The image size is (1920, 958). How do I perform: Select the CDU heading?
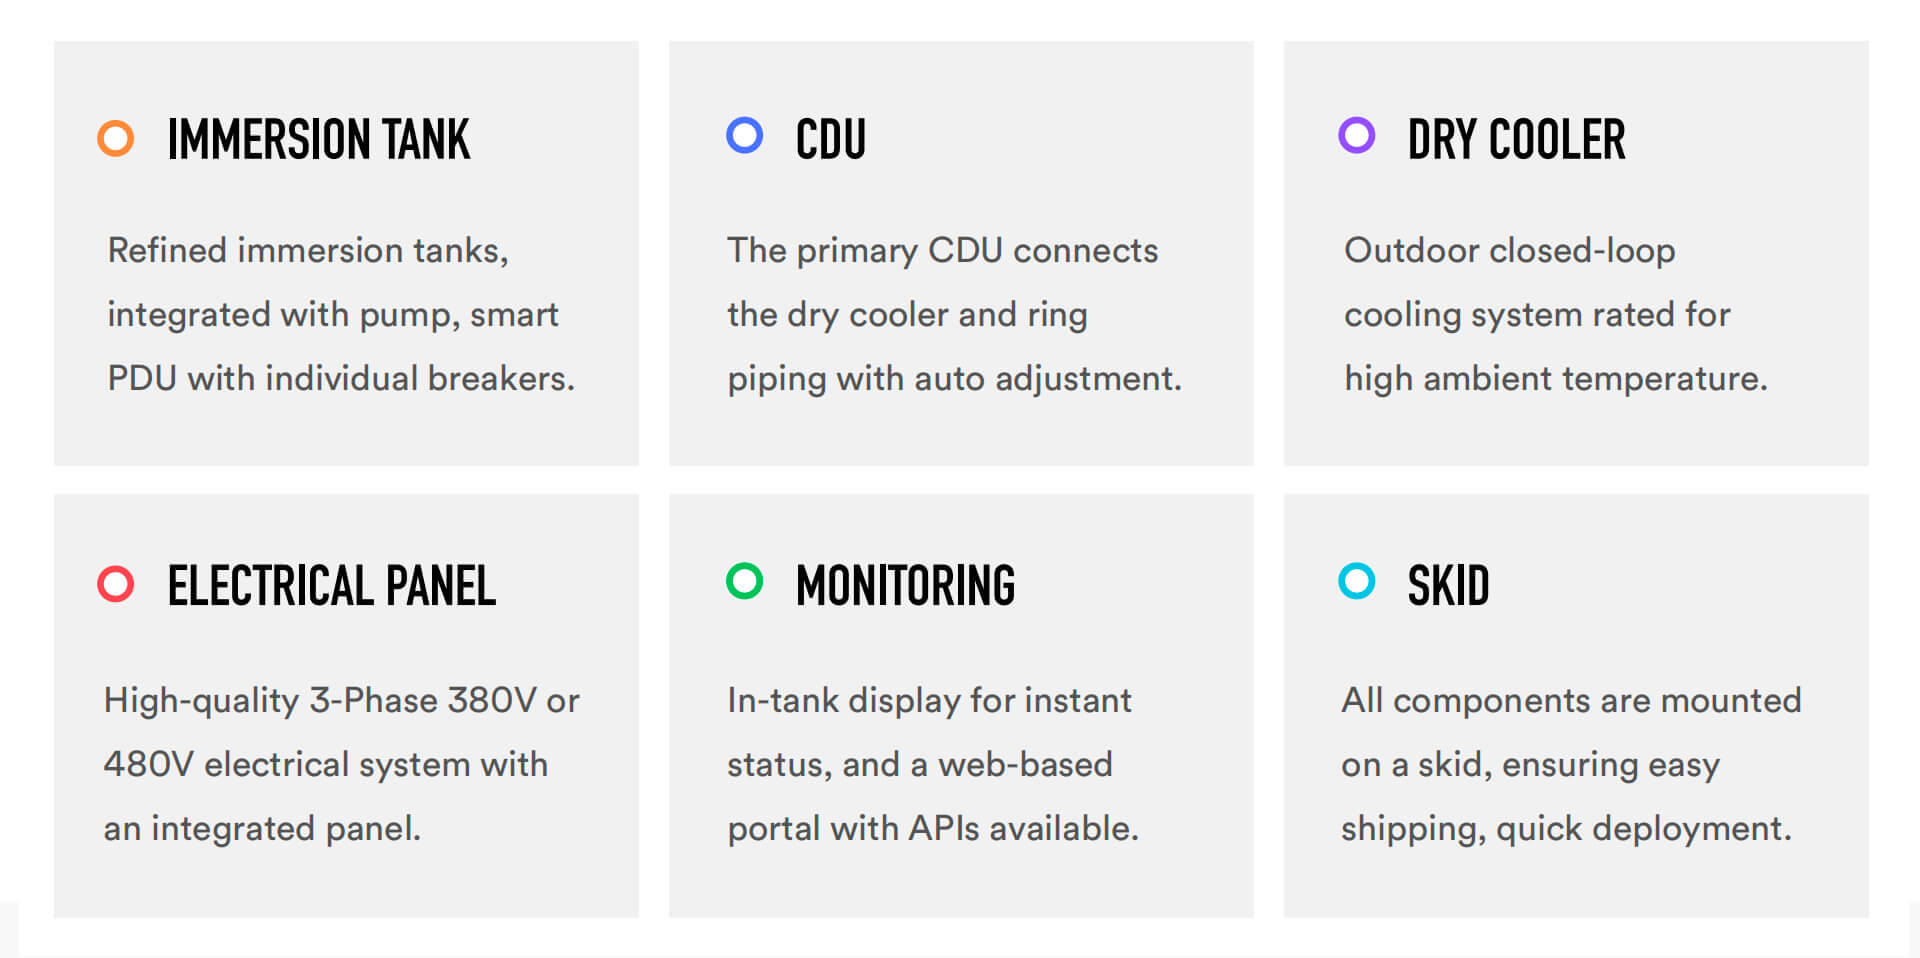tap(830, 140)
